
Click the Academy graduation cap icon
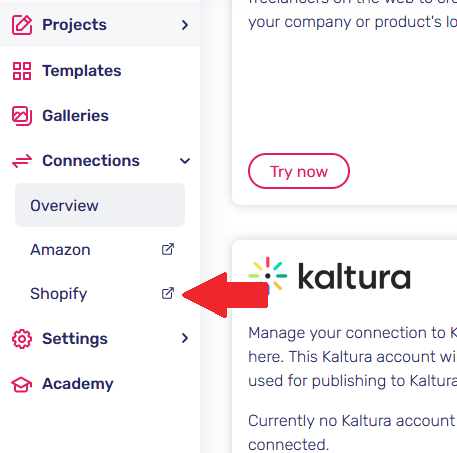click(x=22, y=385)
